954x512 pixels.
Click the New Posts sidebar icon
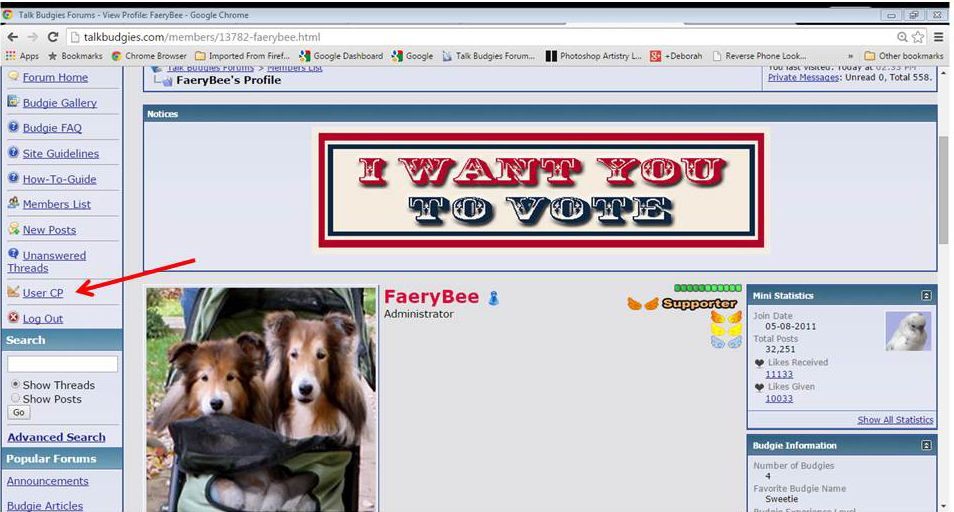pos(13,228)
